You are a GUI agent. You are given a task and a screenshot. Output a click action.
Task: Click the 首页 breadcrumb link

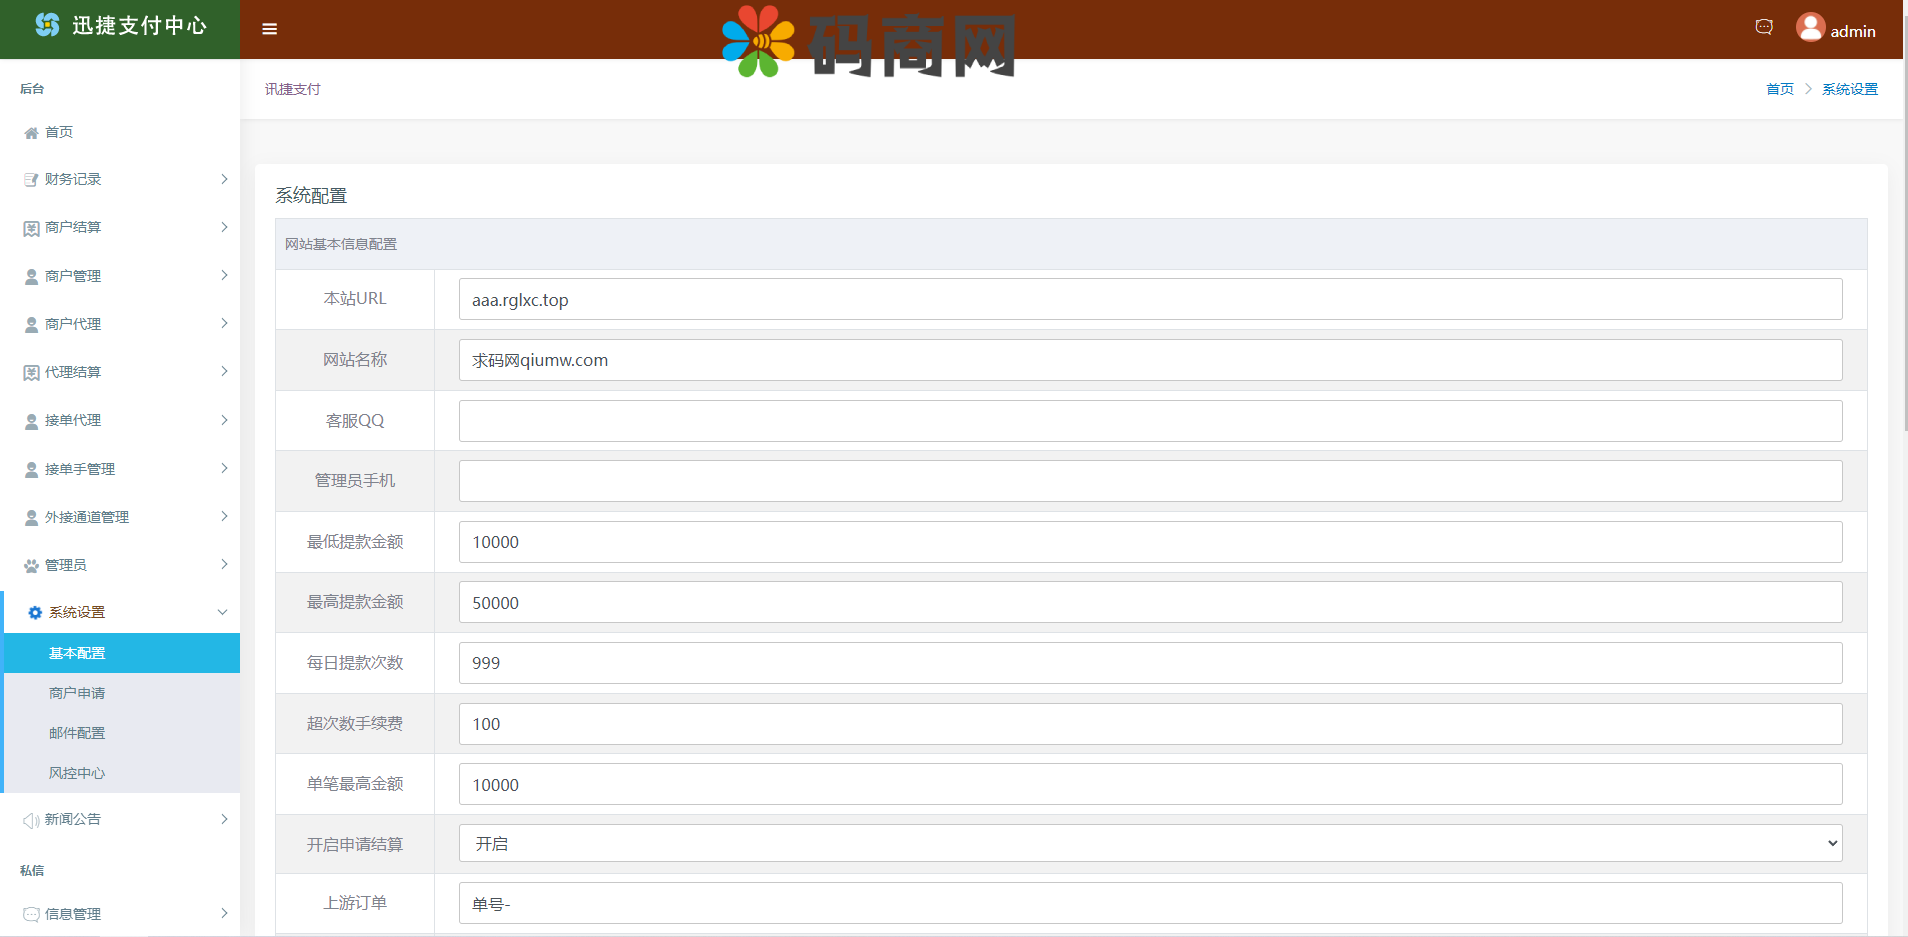point(1779,89)
